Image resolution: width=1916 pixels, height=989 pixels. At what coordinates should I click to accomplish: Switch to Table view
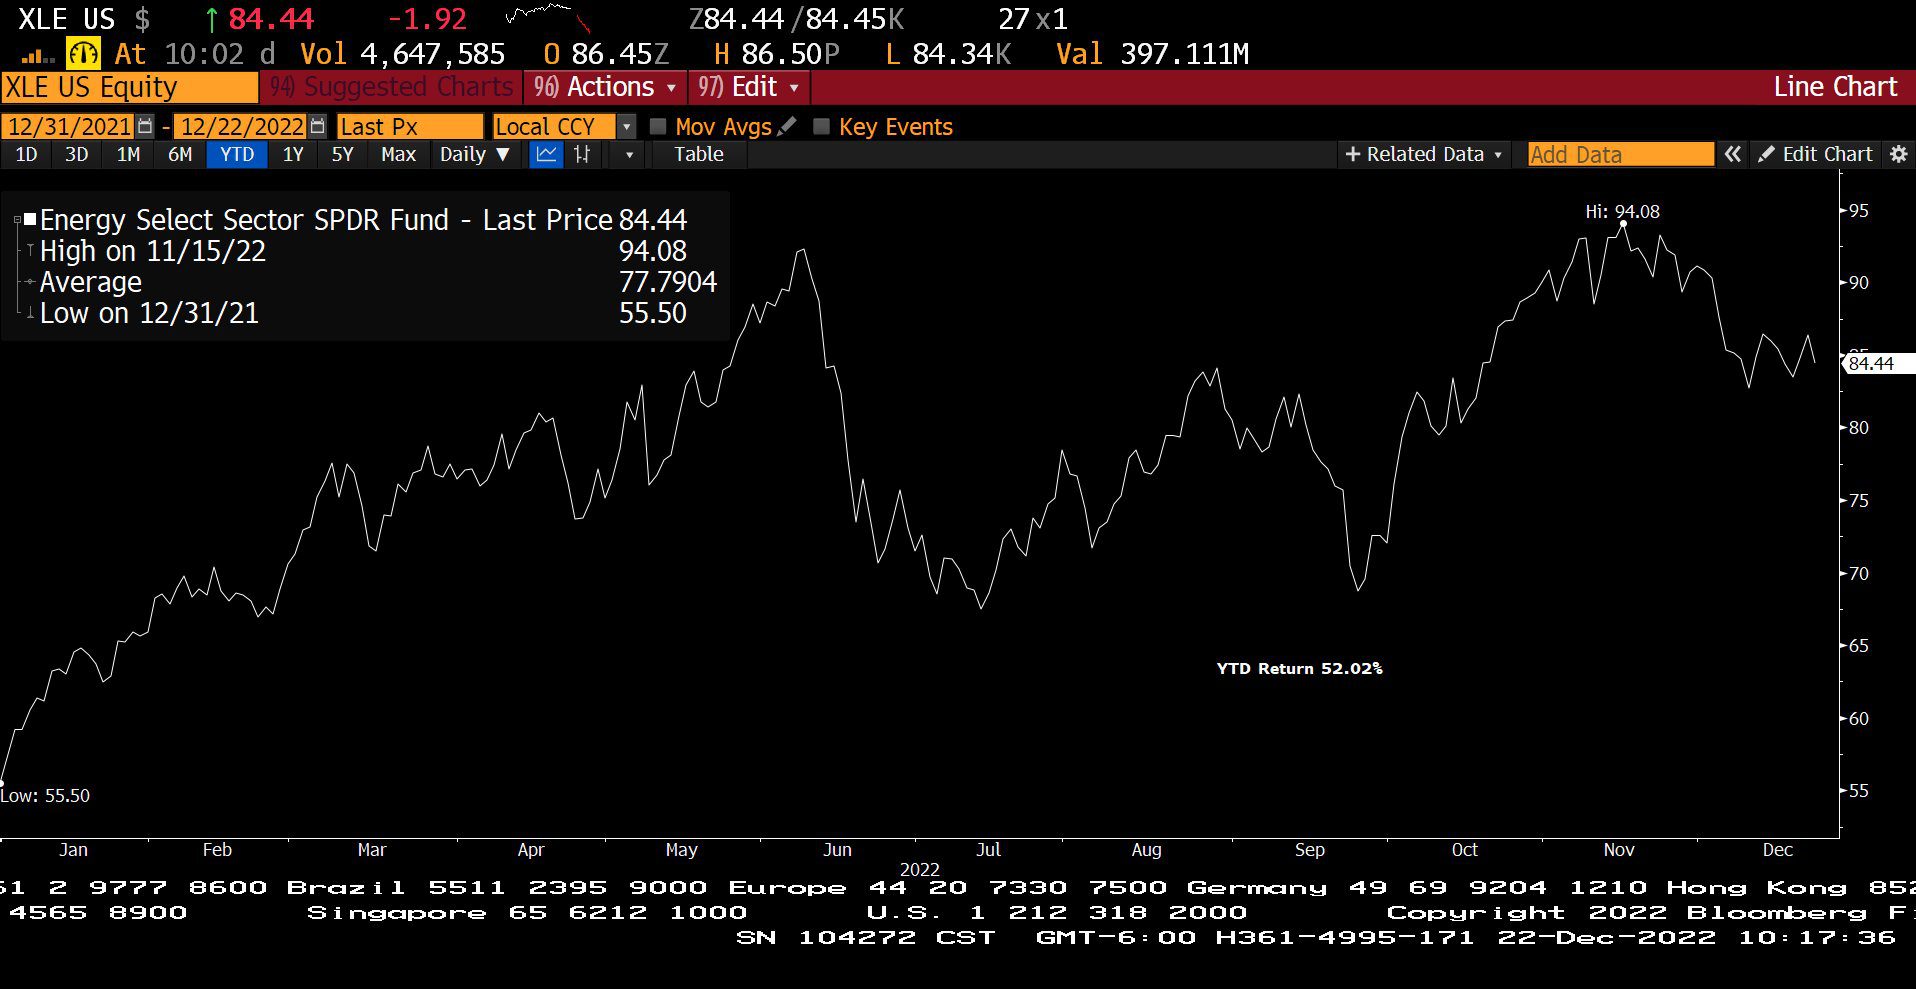(698, 154)
